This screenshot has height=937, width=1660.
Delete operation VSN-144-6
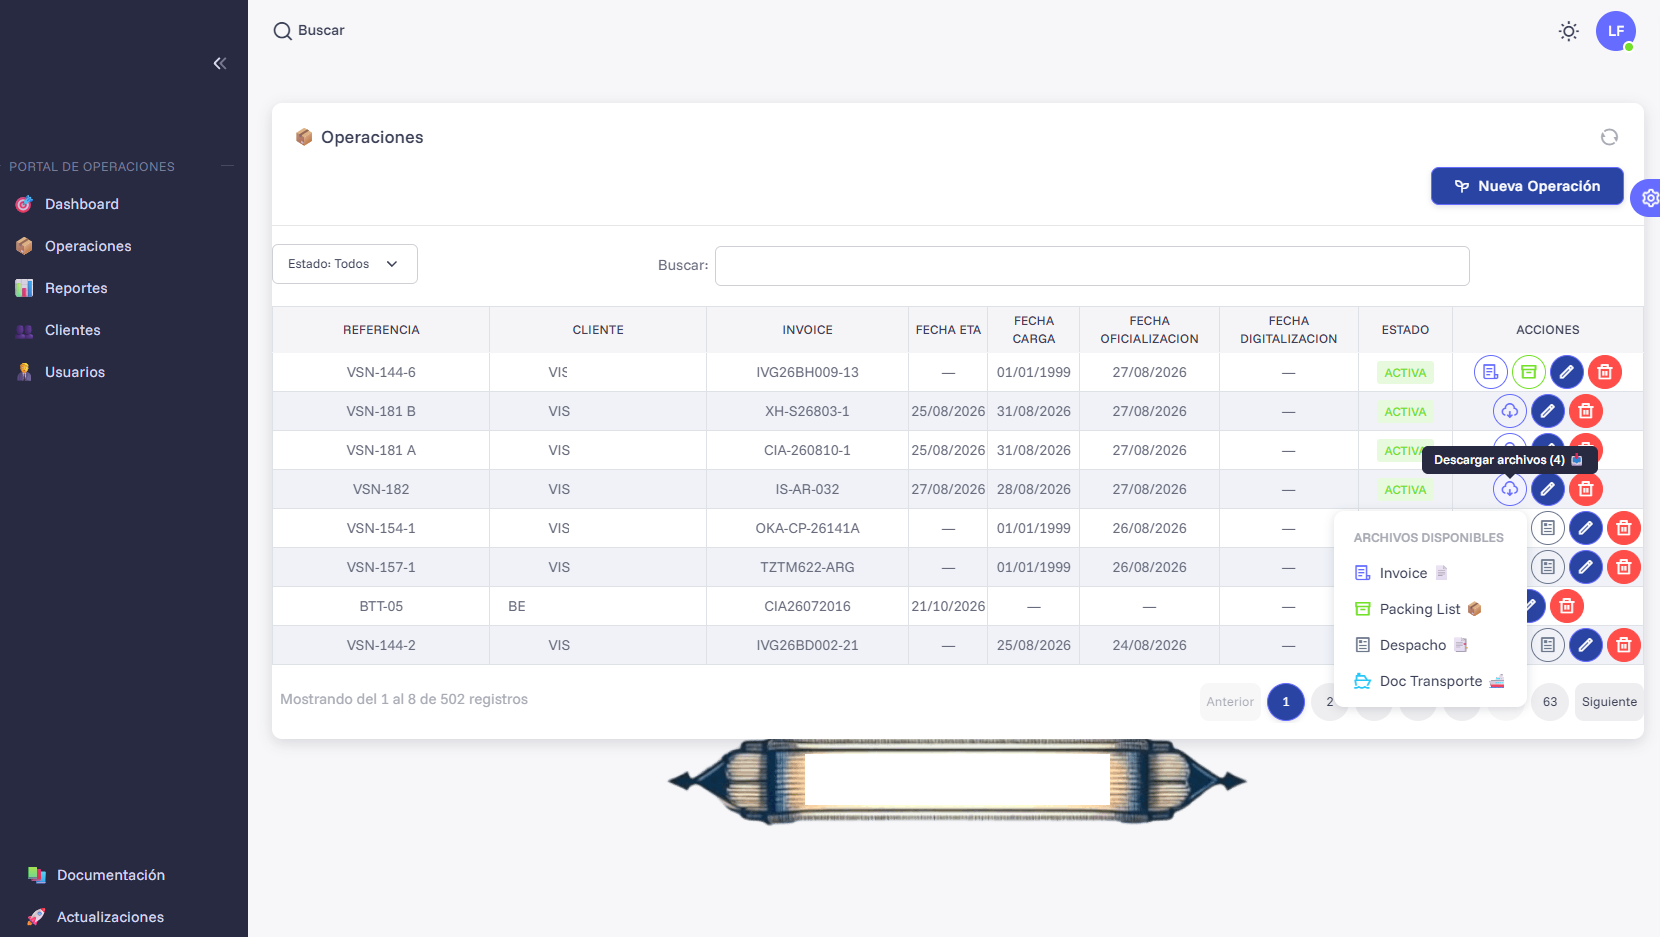click(1605, 372)
